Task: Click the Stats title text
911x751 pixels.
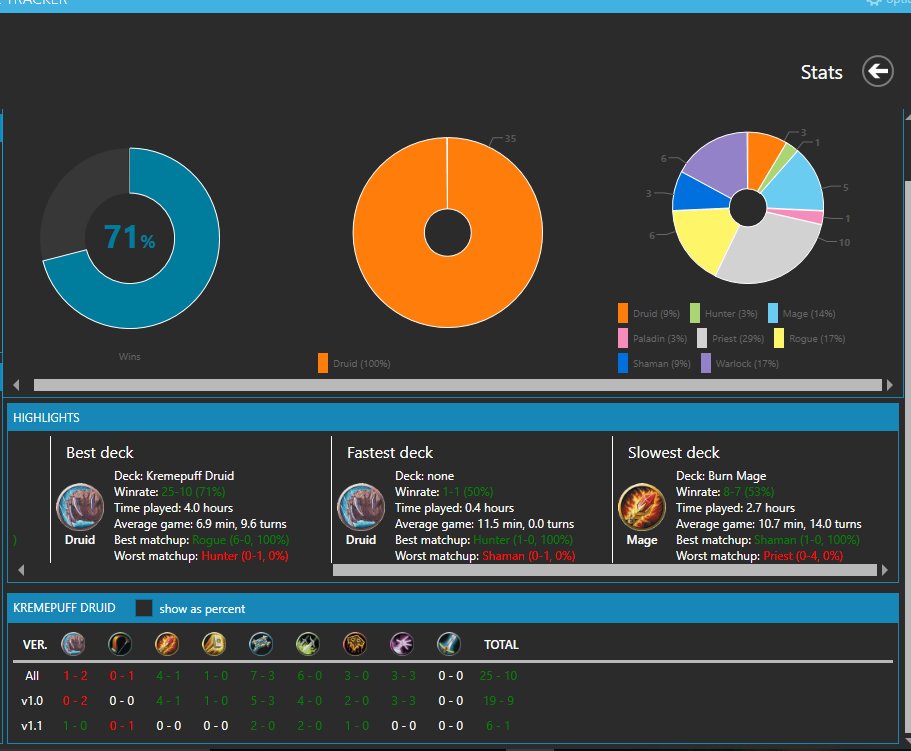Action: [822, 72]
